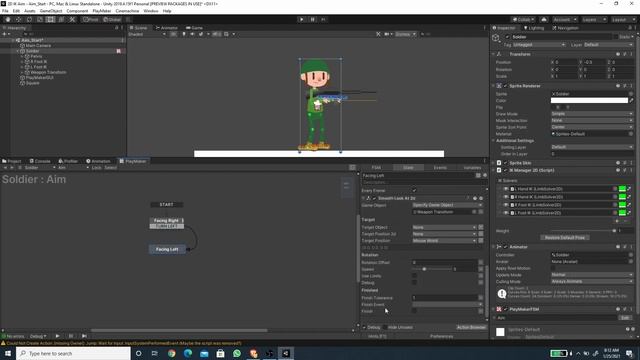Click the Action Browser button

pyautogui.click(x=471, y=327)
